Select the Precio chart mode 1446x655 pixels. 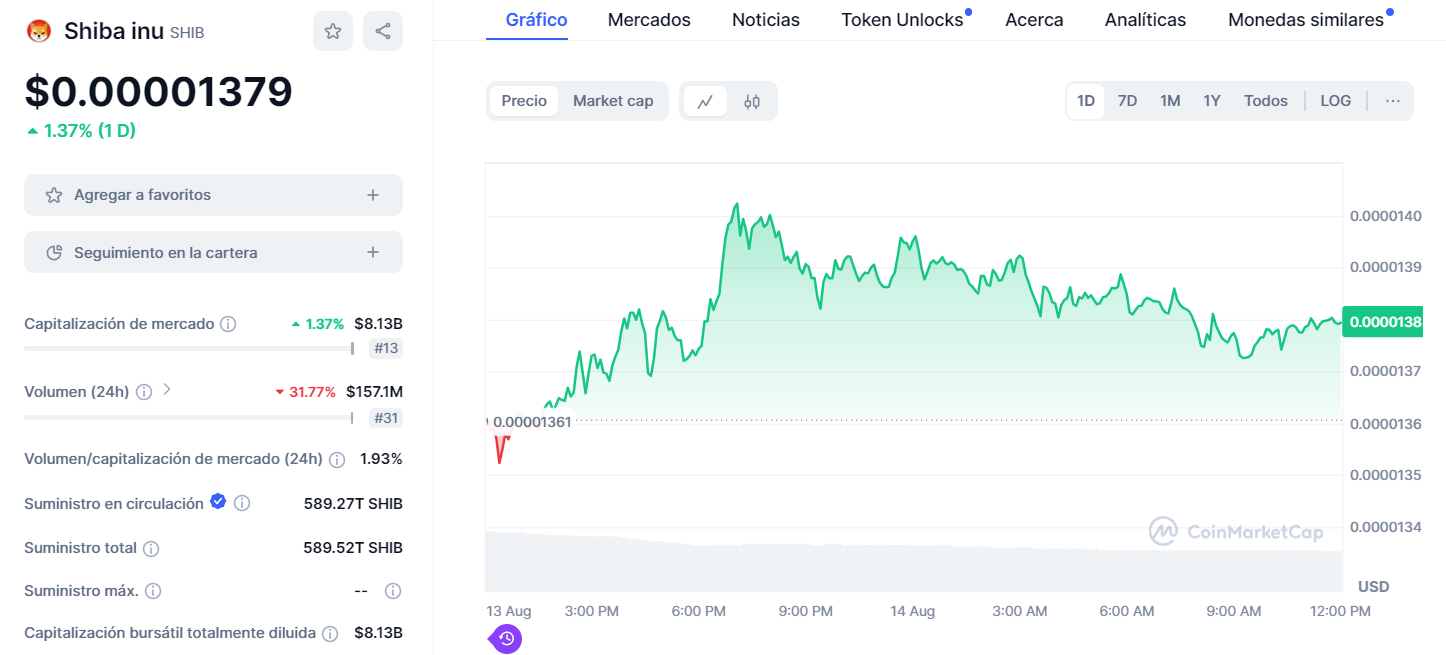click(524, 101)
